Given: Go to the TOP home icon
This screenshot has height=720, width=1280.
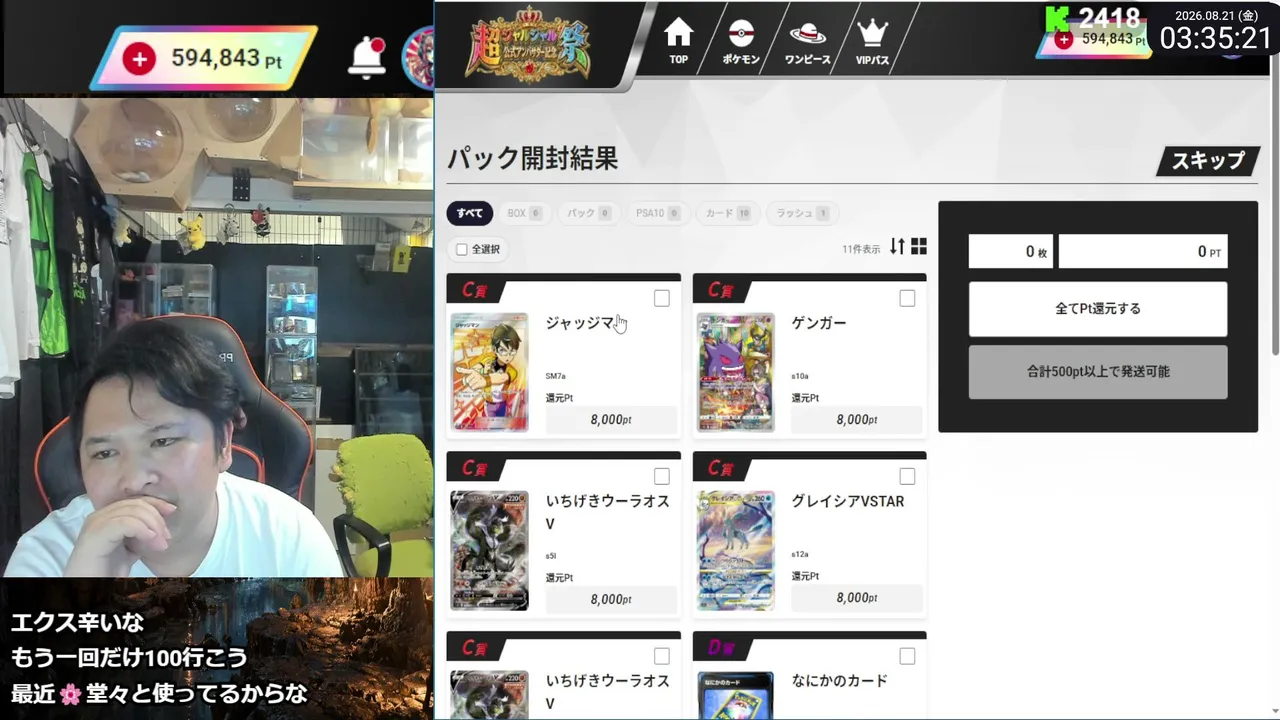Looking at the screenshot, I should (678, 42).
